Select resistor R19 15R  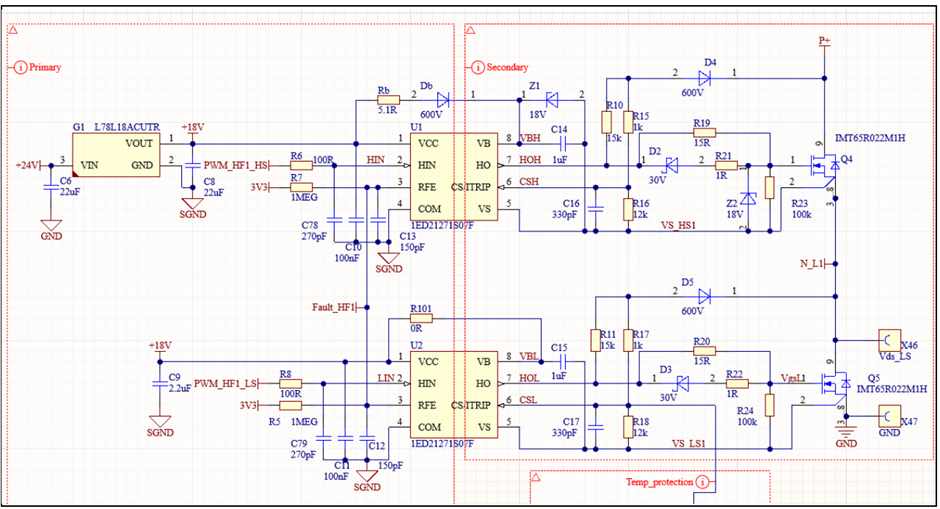[704, 132]
